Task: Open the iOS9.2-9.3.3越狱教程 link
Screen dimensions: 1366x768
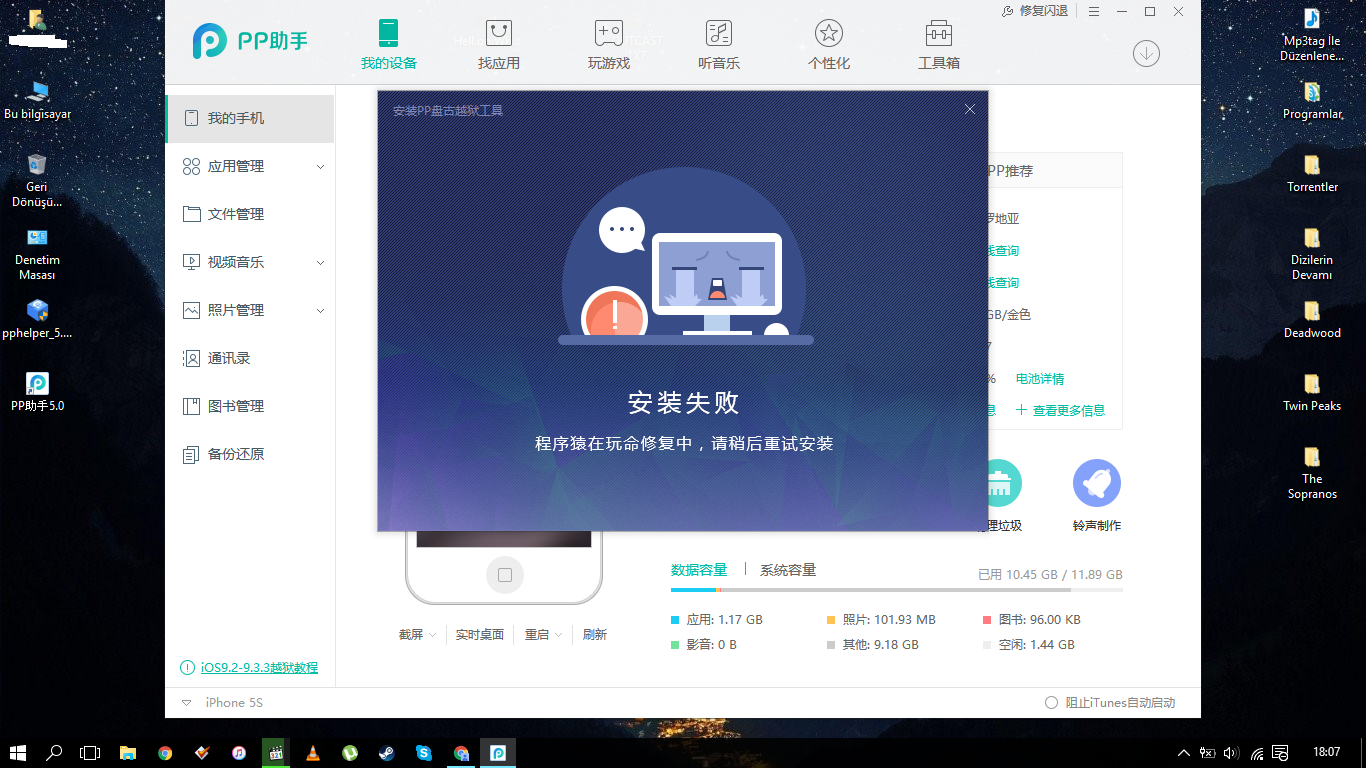Action: click(259, 667)
